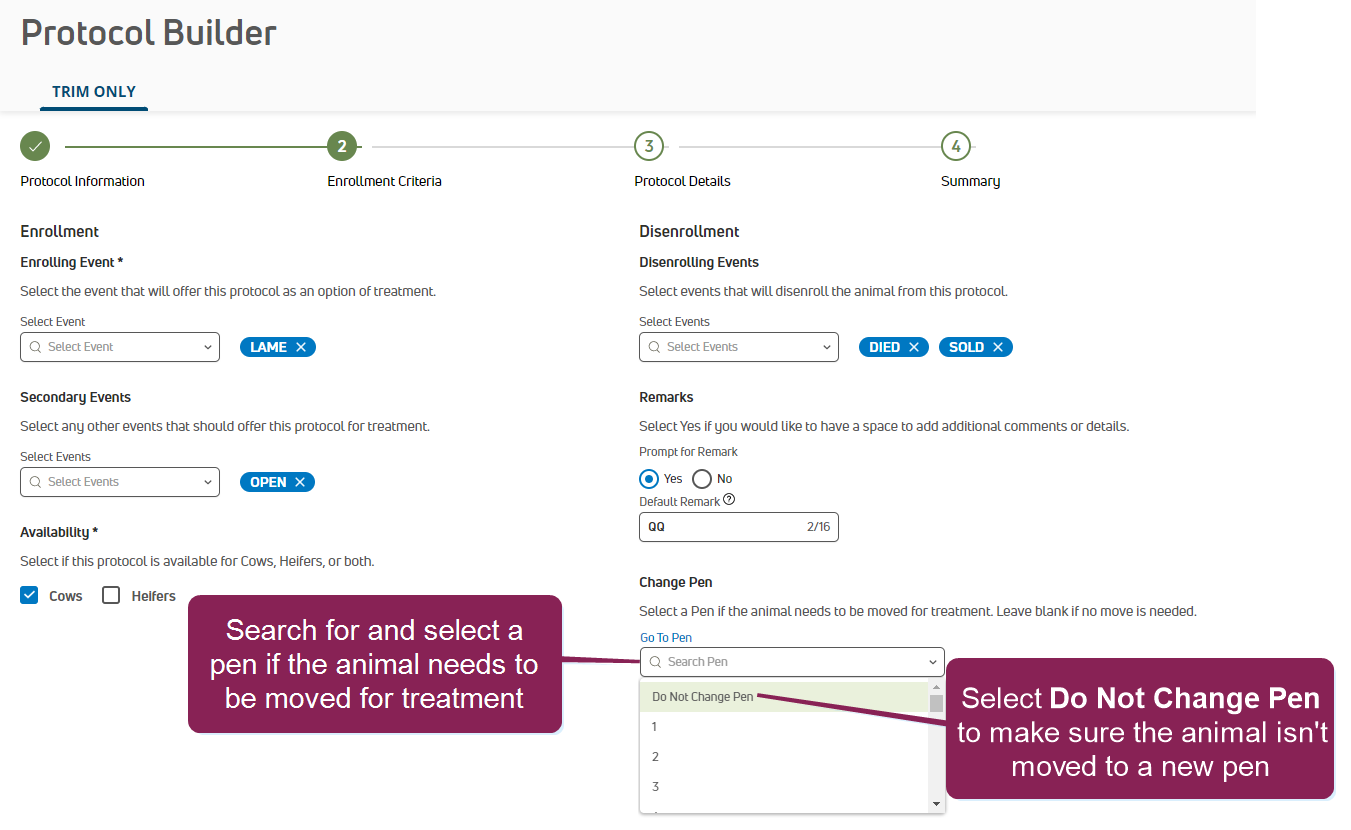Image resolution: width=1351 pixels, height=830 pixels.
Task: Open the Secondary Events dropdown
Action: pyautogui.click(x=120, y=482)
